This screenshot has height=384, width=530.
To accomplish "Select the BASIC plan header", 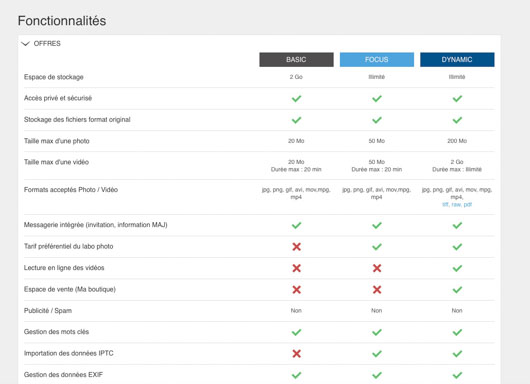I will [296, 59].
